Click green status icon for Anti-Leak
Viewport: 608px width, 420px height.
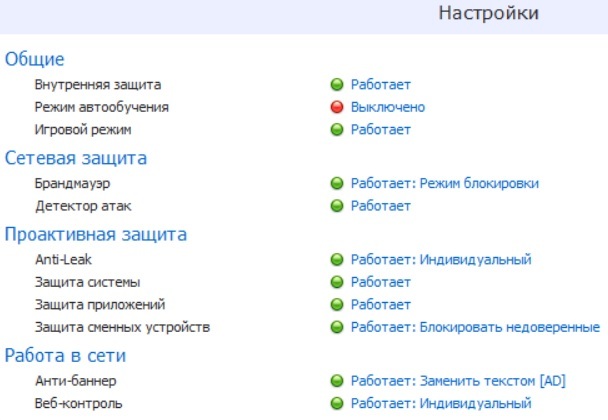[337, 259]
